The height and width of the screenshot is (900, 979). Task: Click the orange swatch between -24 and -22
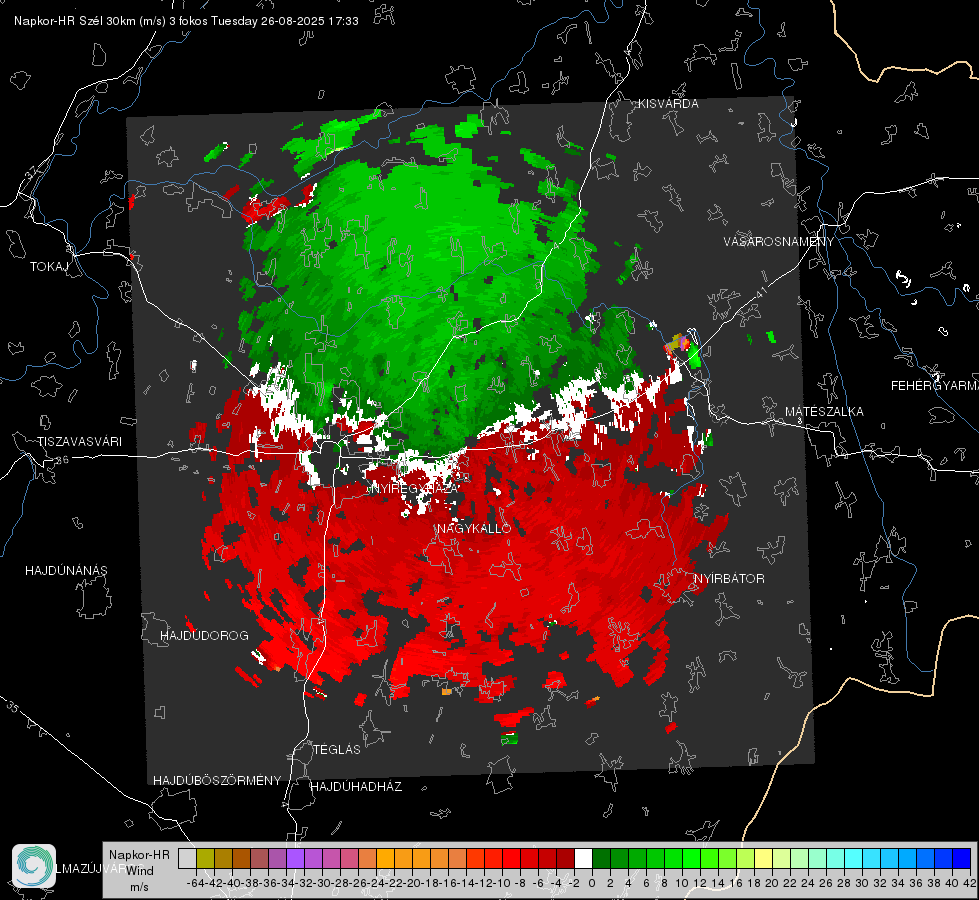(x=385, y=859)
